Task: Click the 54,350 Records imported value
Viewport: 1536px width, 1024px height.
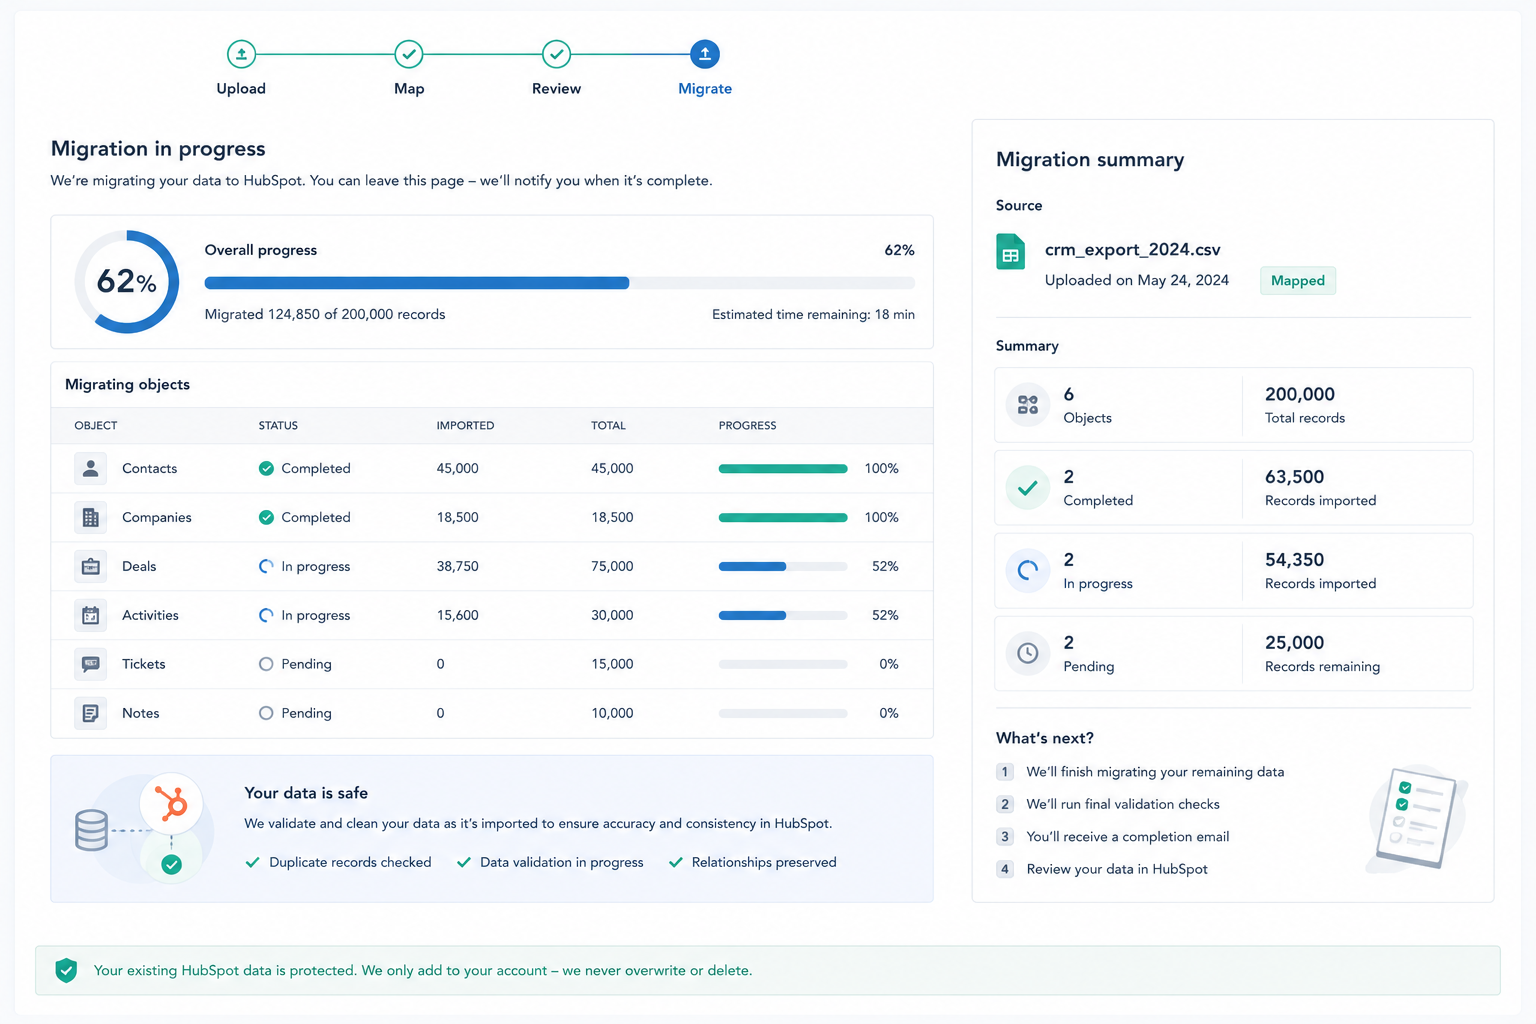Action: pyautogui.click(x=1294, y=560)
